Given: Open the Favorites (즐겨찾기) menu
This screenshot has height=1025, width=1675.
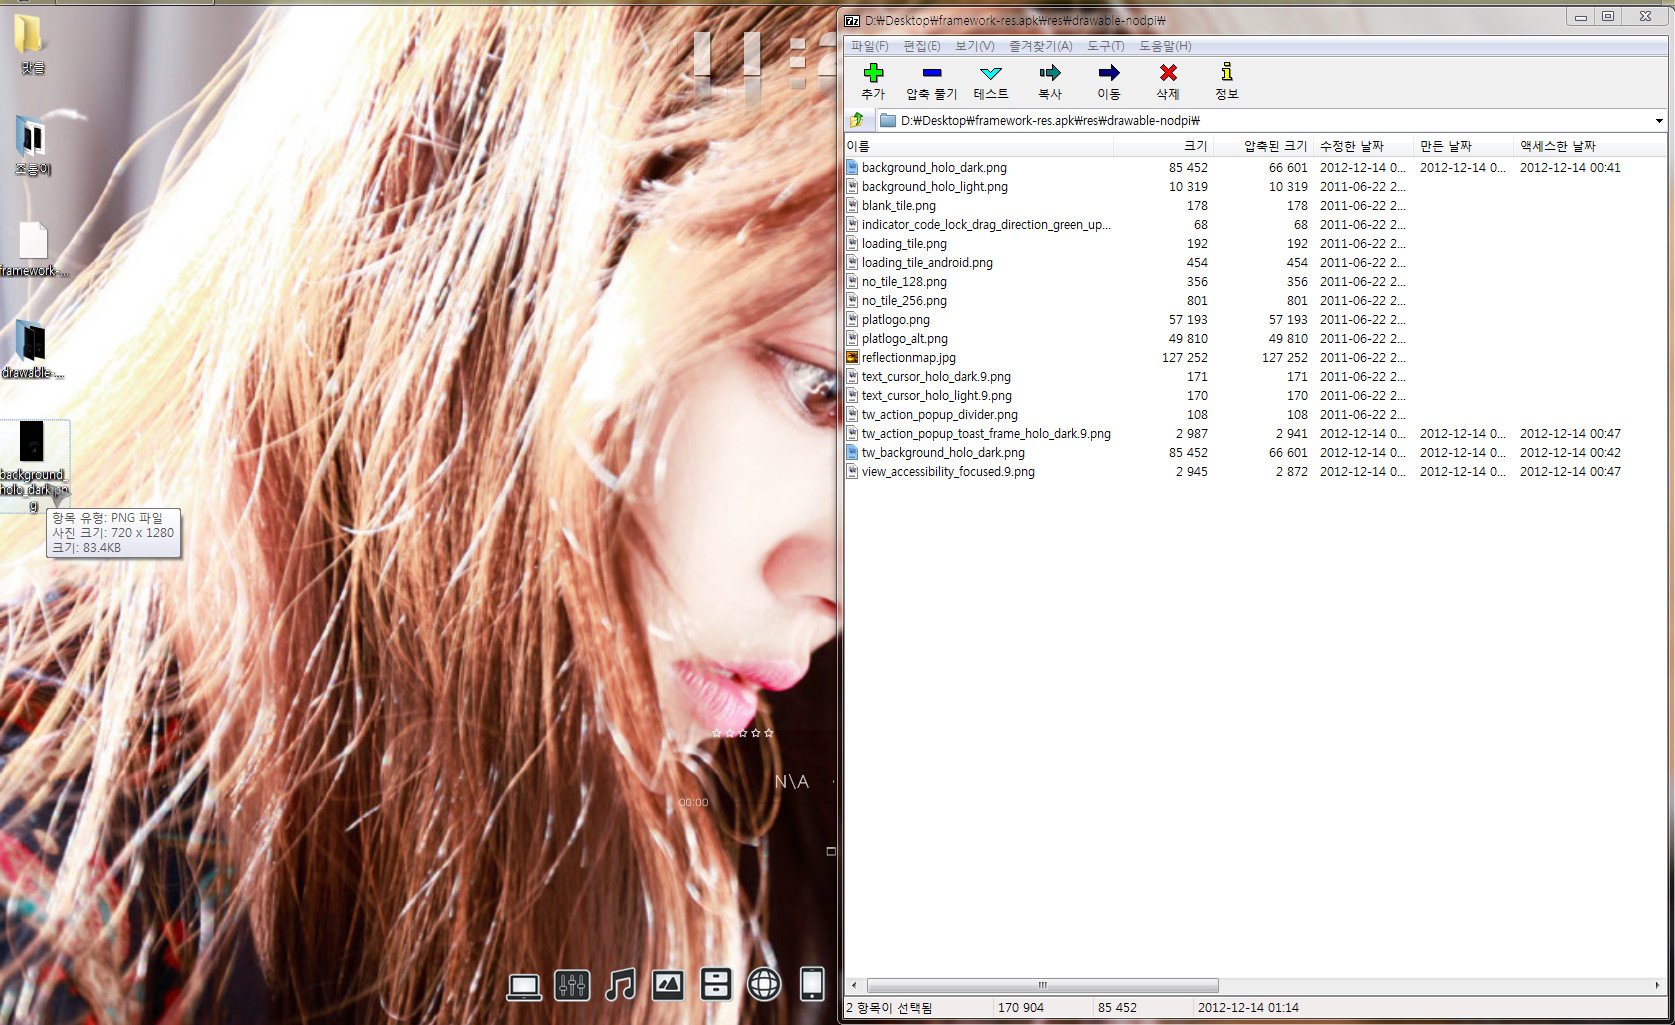Looking at the screenshot, I should [1040, 46].
